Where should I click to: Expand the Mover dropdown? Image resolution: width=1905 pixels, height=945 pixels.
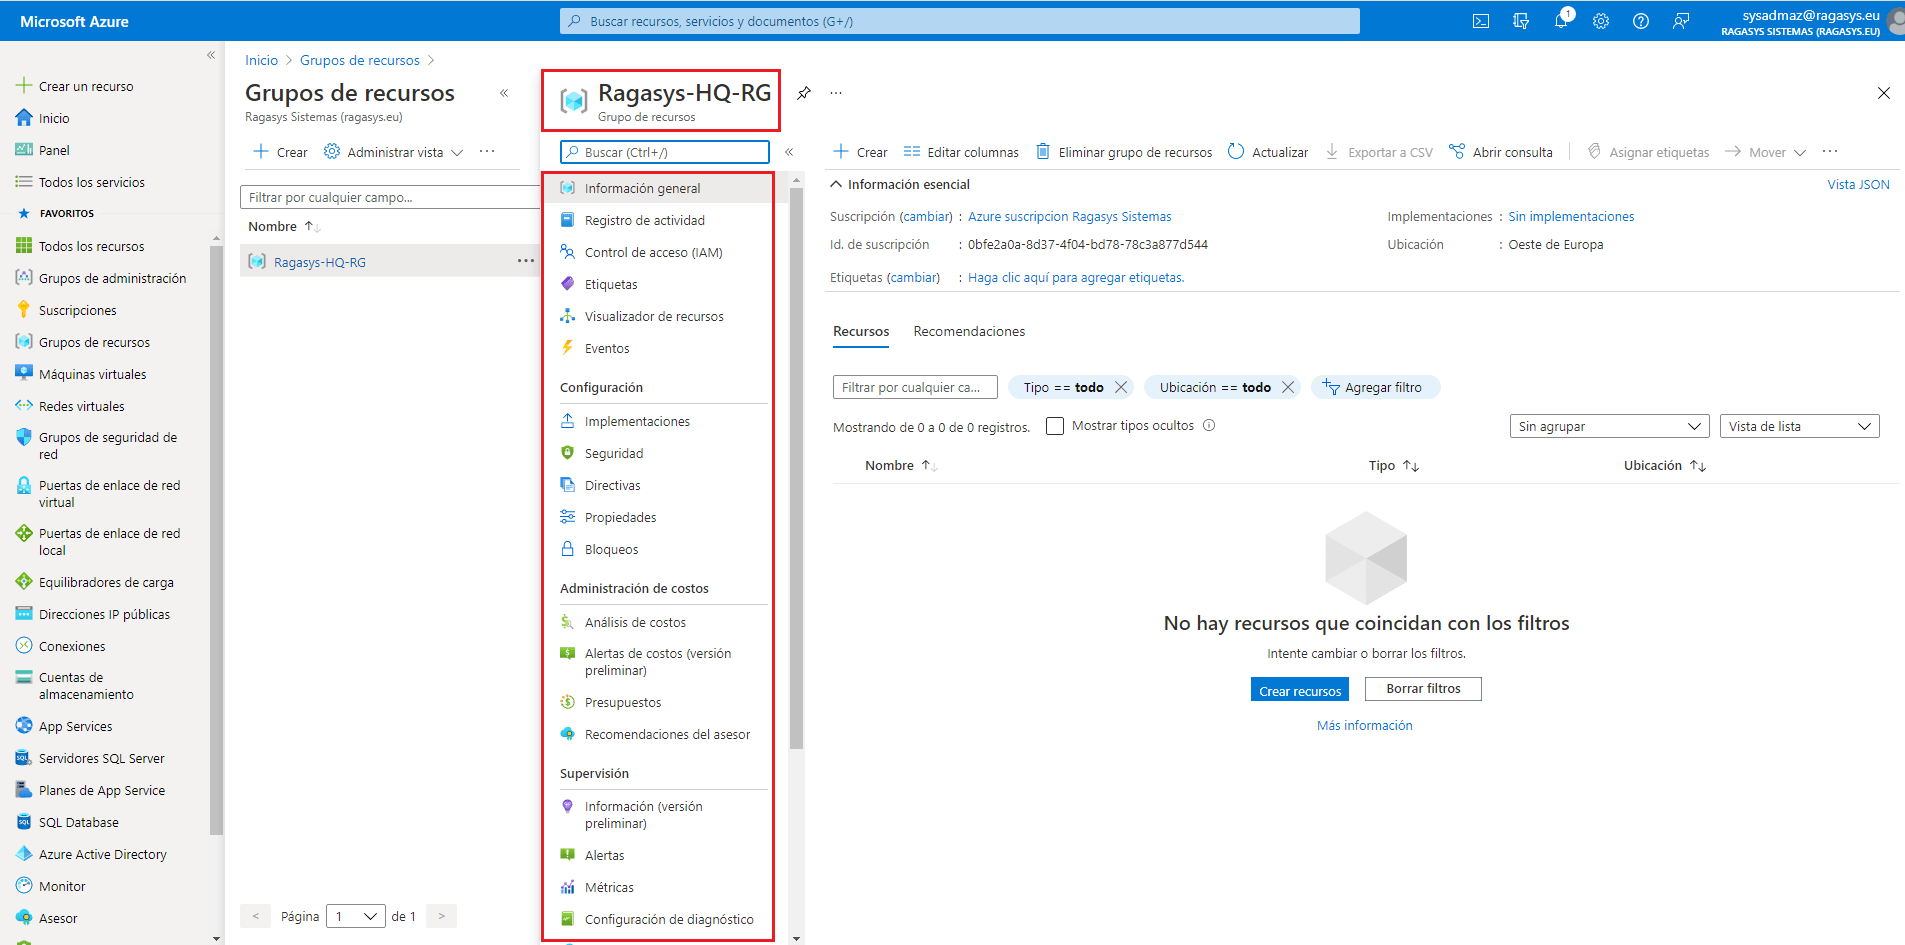(1766, 152)
